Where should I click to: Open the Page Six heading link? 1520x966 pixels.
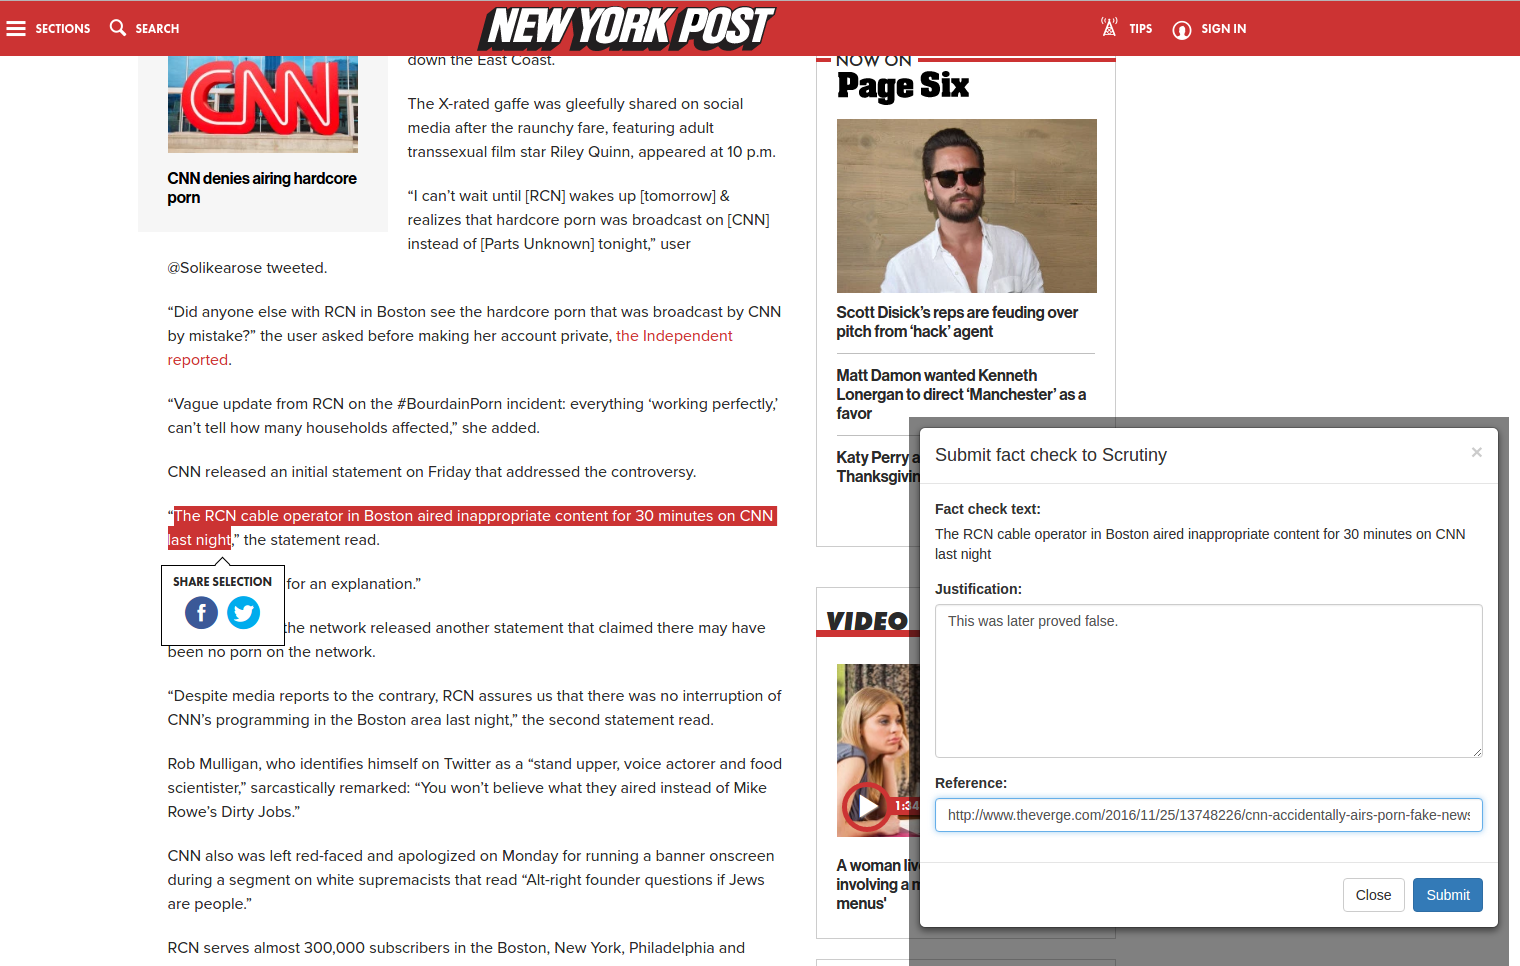pos(903,86)
